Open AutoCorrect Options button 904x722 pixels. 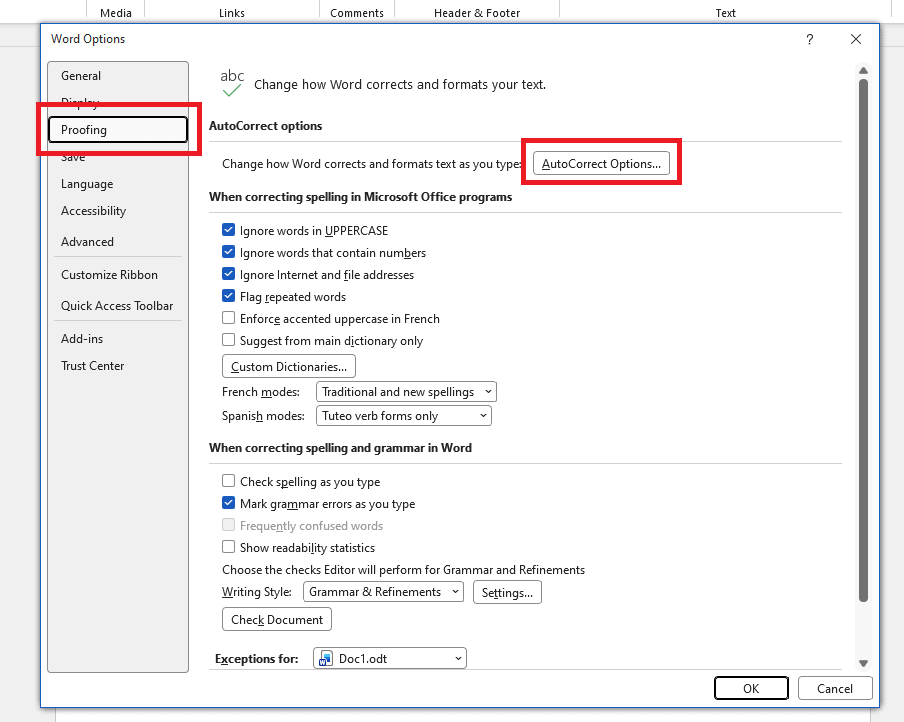(601, 164)
